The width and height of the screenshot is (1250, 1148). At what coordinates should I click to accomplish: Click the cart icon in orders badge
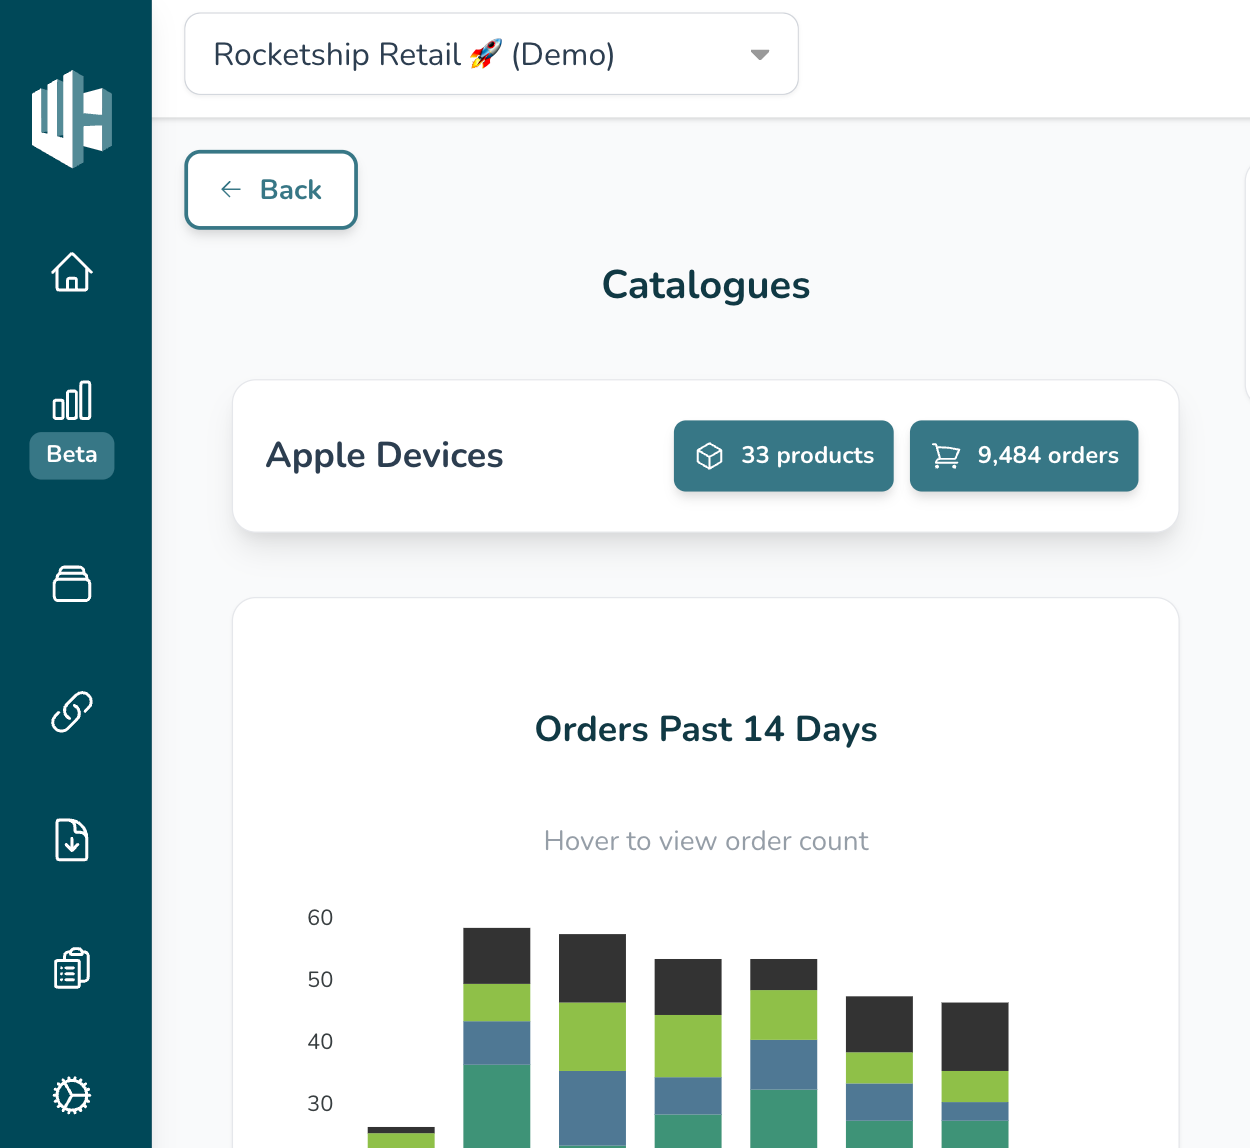(946, 456)
